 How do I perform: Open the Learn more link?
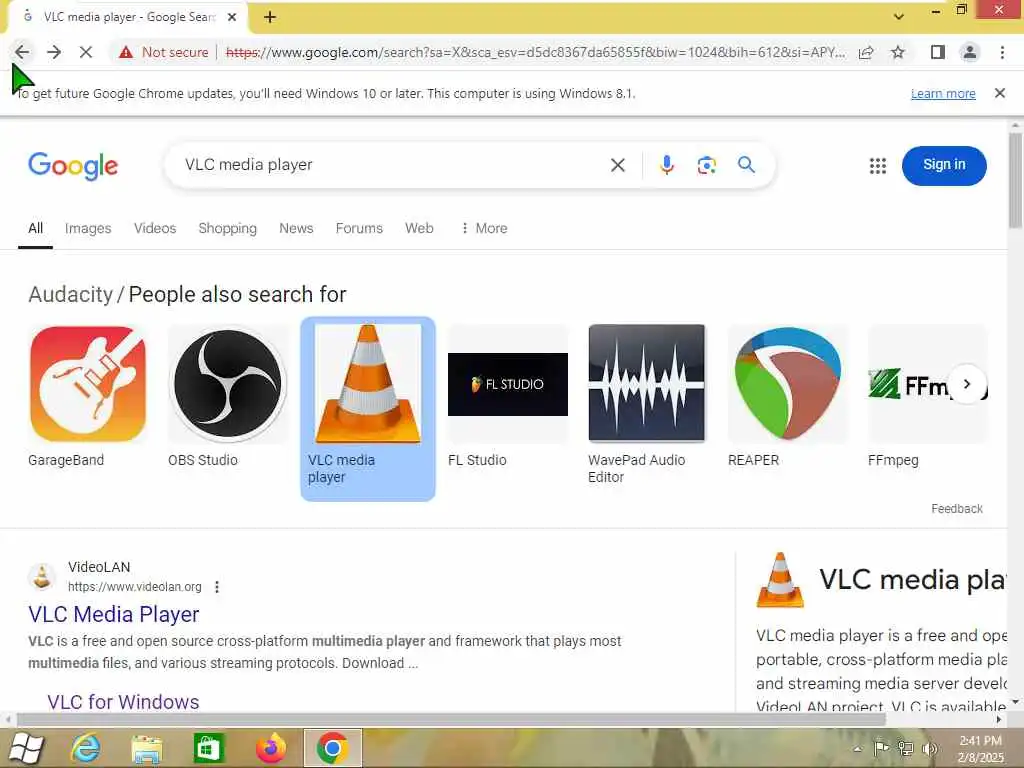point(943,93)
